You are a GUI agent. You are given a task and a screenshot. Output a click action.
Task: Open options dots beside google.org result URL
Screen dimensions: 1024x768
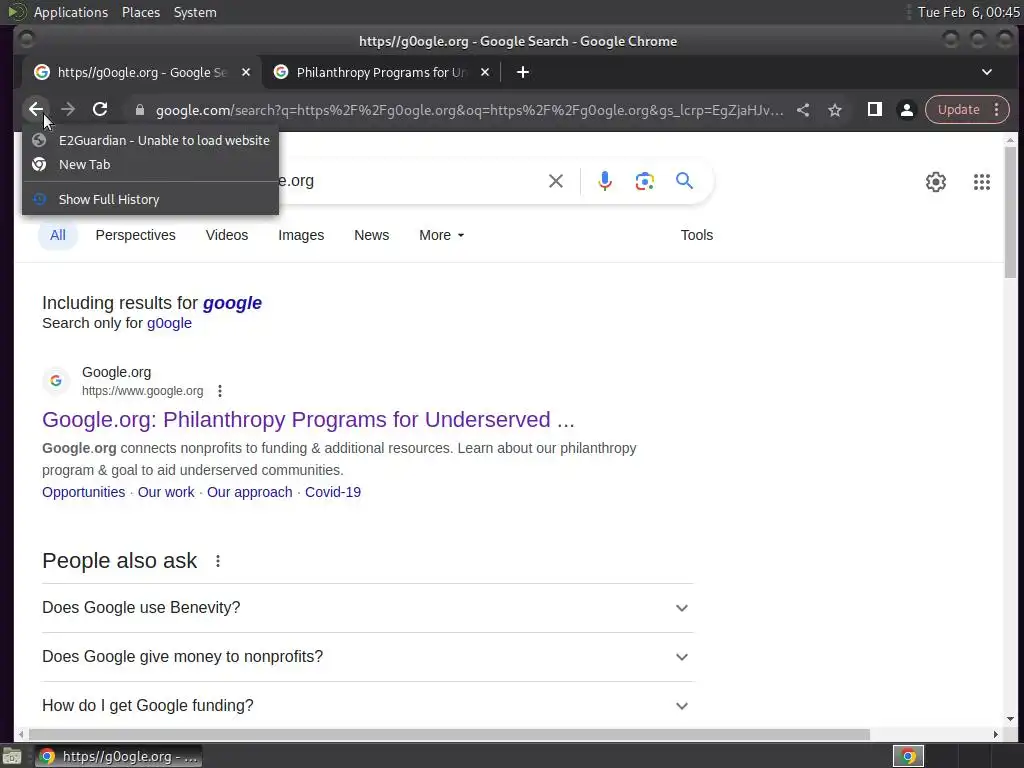click(220, 391)
